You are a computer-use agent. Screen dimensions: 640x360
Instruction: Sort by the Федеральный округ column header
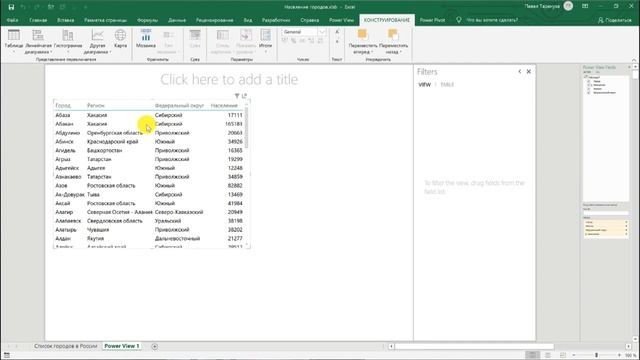point(179,105)
